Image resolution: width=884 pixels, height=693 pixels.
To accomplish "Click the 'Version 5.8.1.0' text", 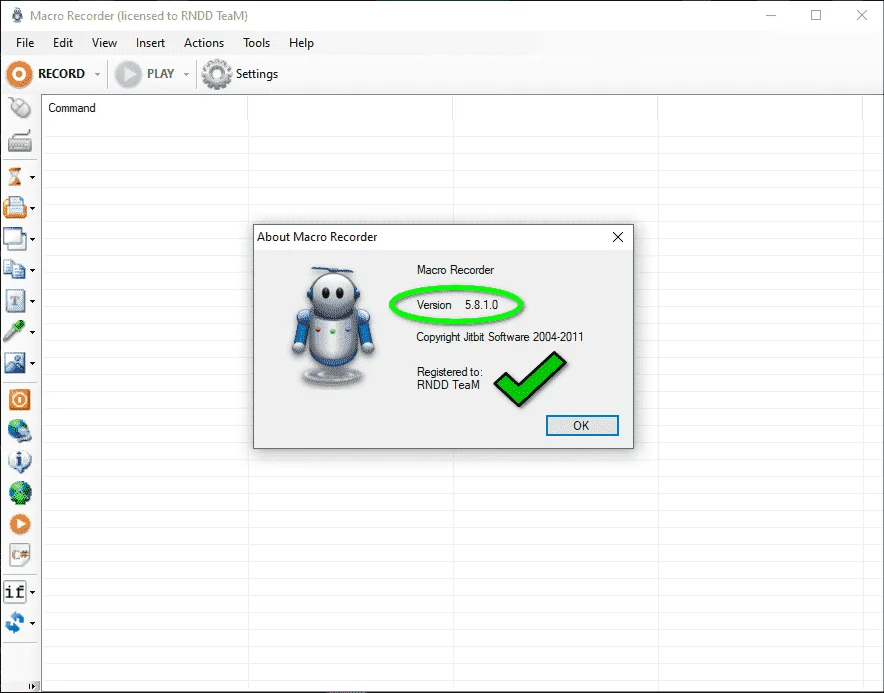I will tap(457, 305).
